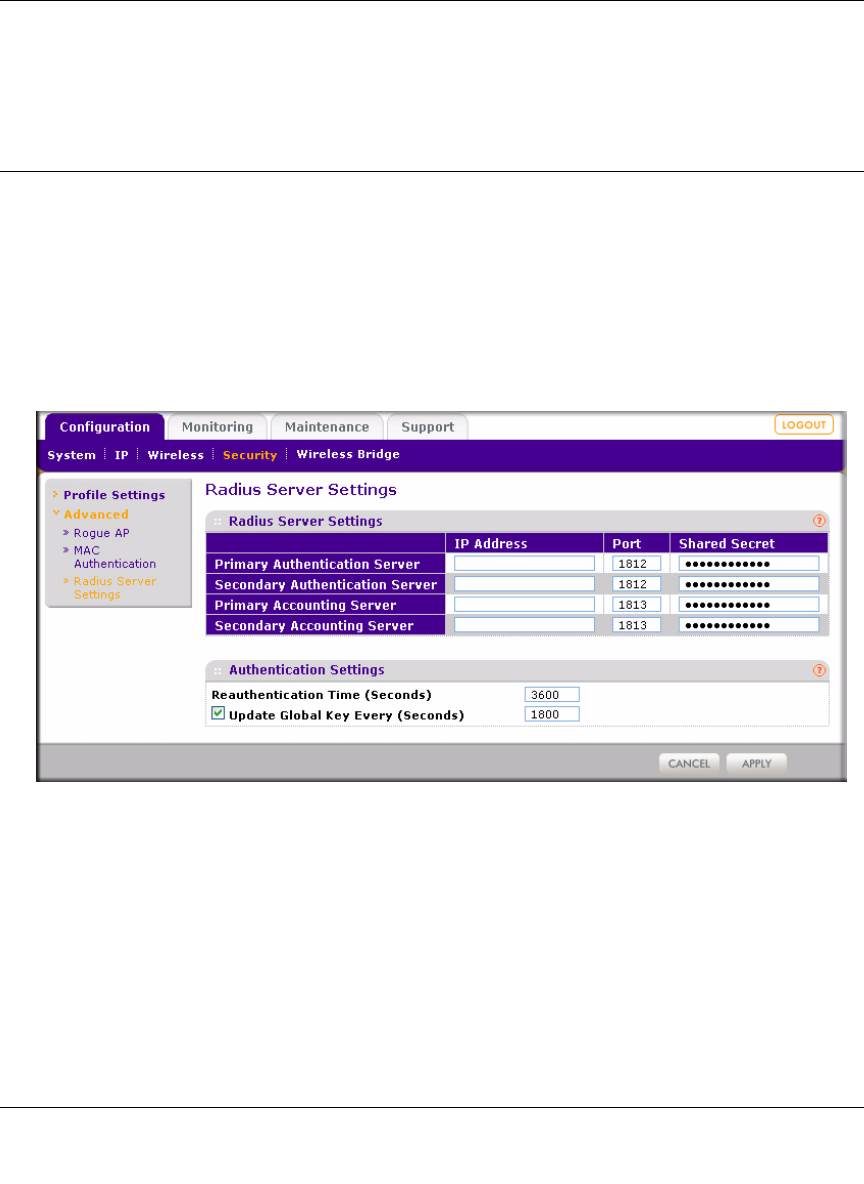864x1184 pixels.
Task: Click Secondary Authentication Server IP Address field
Action: pos(524,584)
